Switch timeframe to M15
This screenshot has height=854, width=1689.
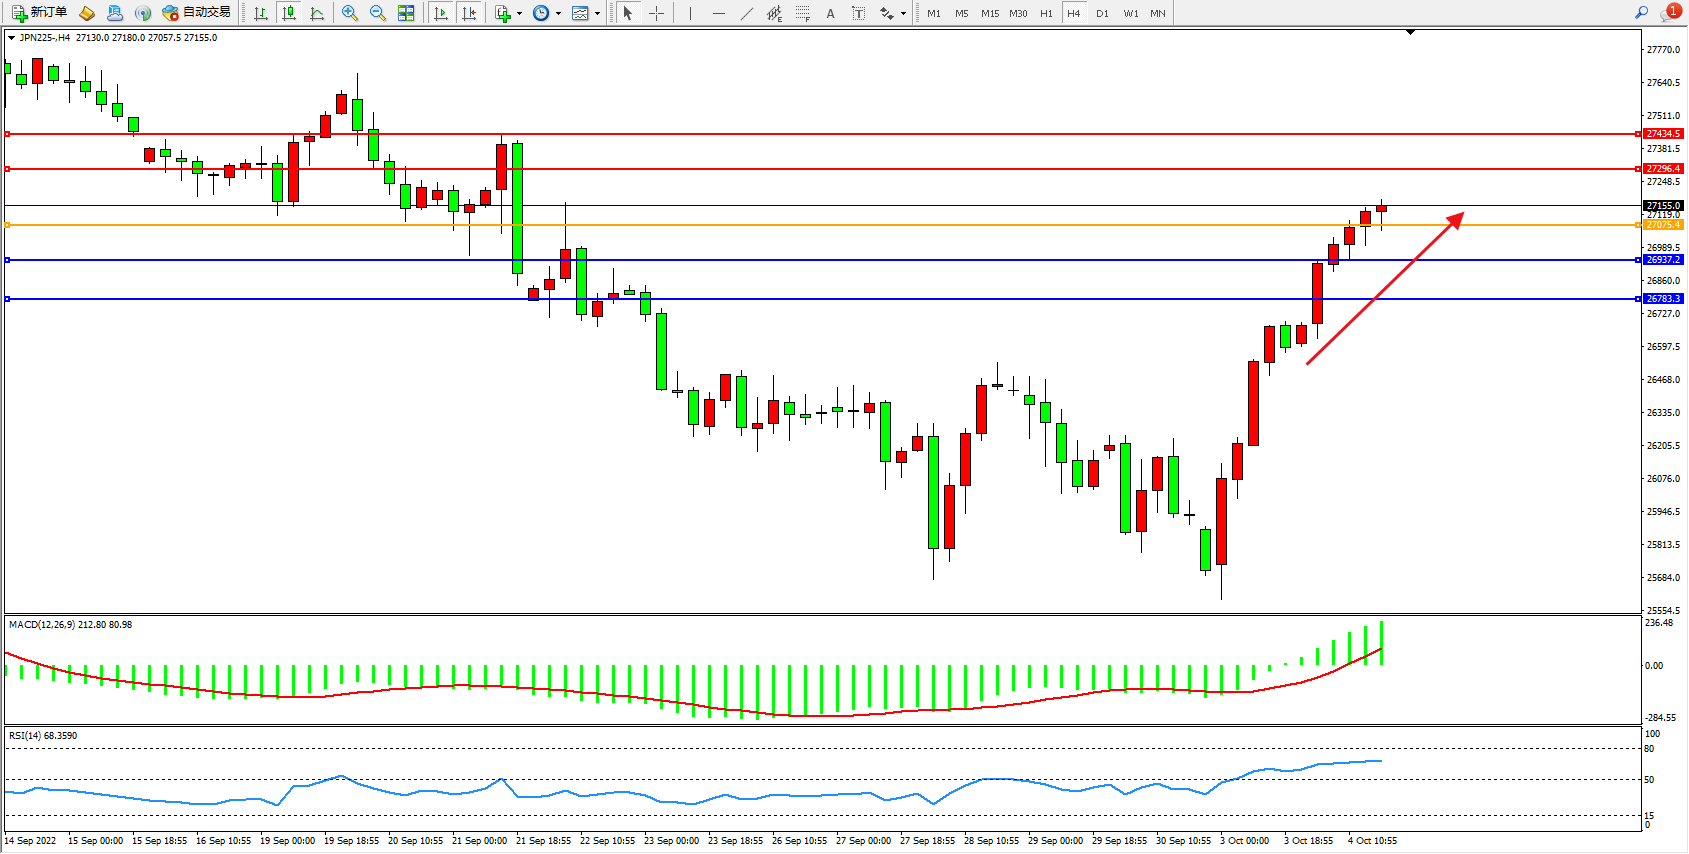tap(990, 13)
